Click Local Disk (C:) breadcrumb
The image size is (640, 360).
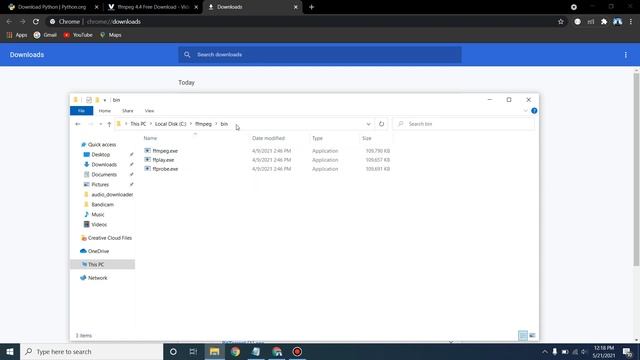[x=170, y=124]
